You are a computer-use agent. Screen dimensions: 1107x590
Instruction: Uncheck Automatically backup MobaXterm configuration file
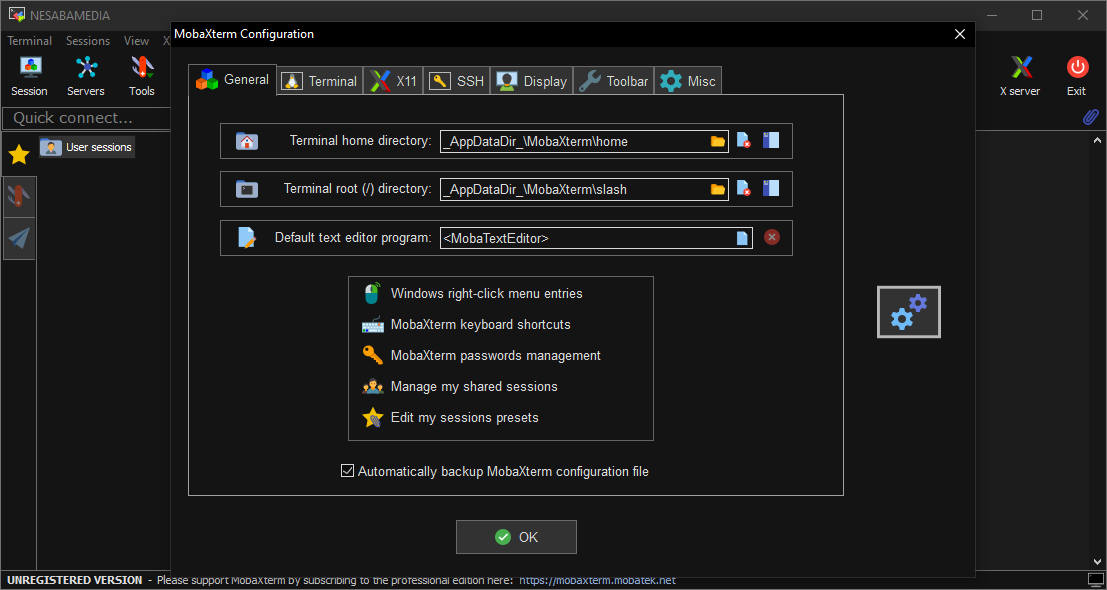click(x=348, y=471)
